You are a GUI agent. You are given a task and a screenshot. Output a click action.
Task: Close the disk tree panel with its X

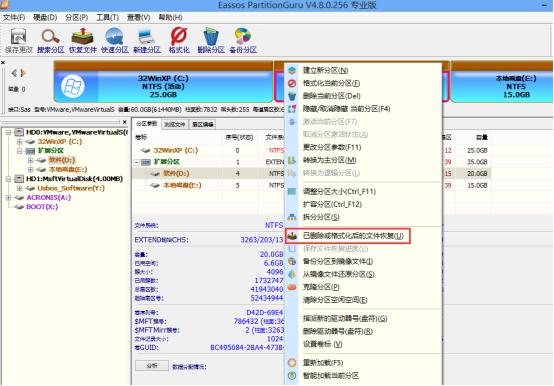coord(125,122)
